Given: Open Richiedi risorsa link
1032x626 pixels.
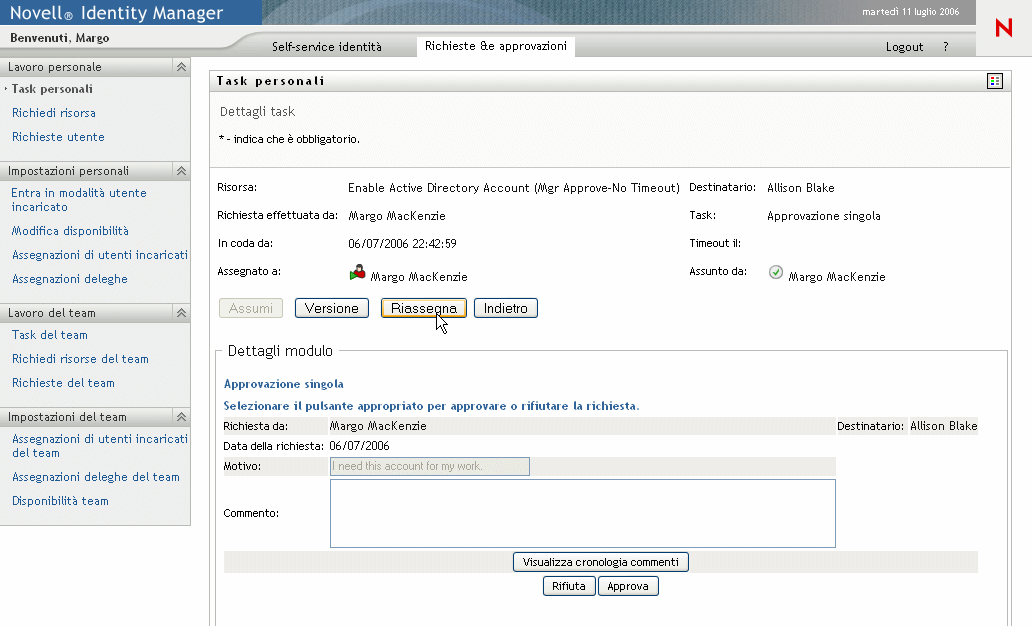Looking at the screenshot, I should click(53, 113).
